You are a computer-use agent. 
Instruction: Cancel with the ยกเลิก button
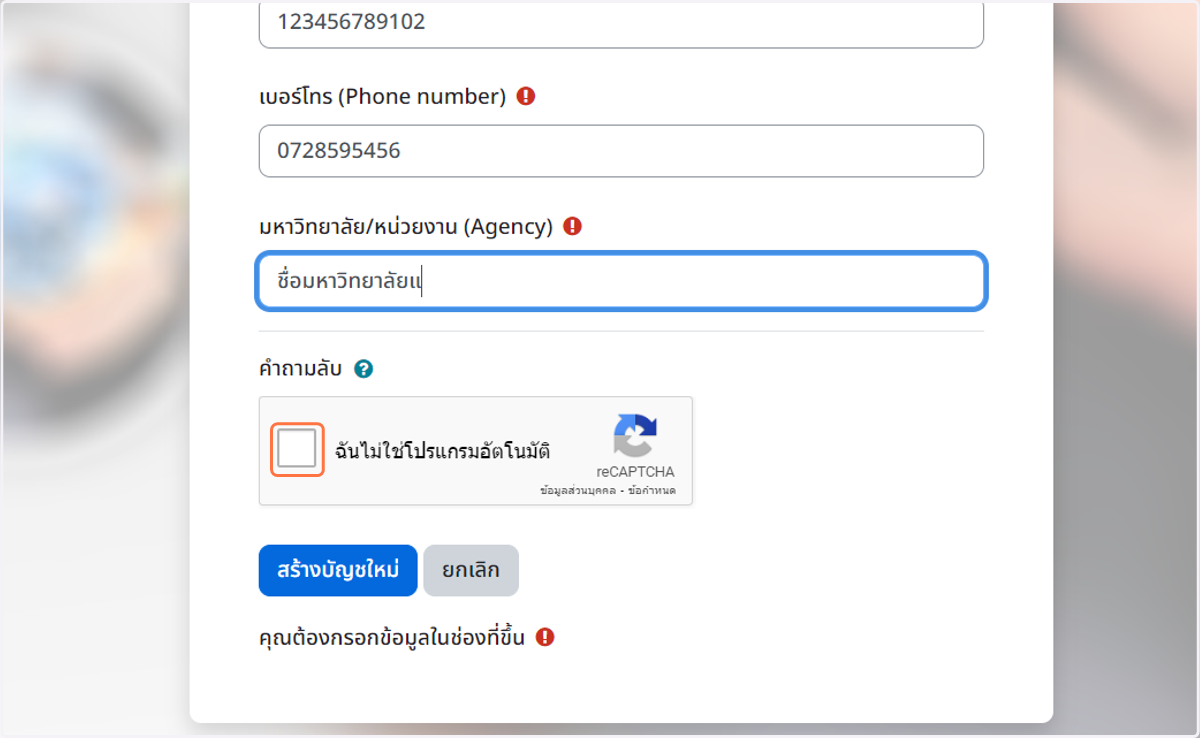[471, 570]
